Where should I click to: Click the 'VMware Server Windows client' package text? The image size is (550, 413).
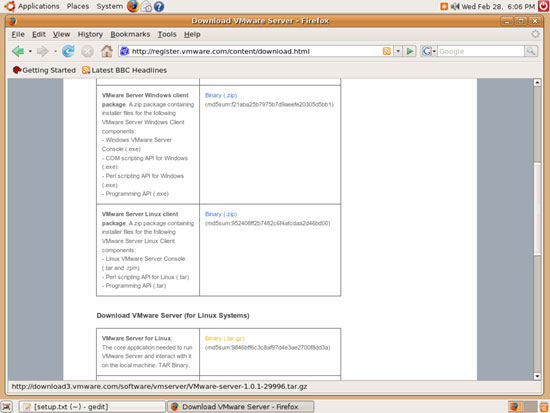click(x=145, y=95)
